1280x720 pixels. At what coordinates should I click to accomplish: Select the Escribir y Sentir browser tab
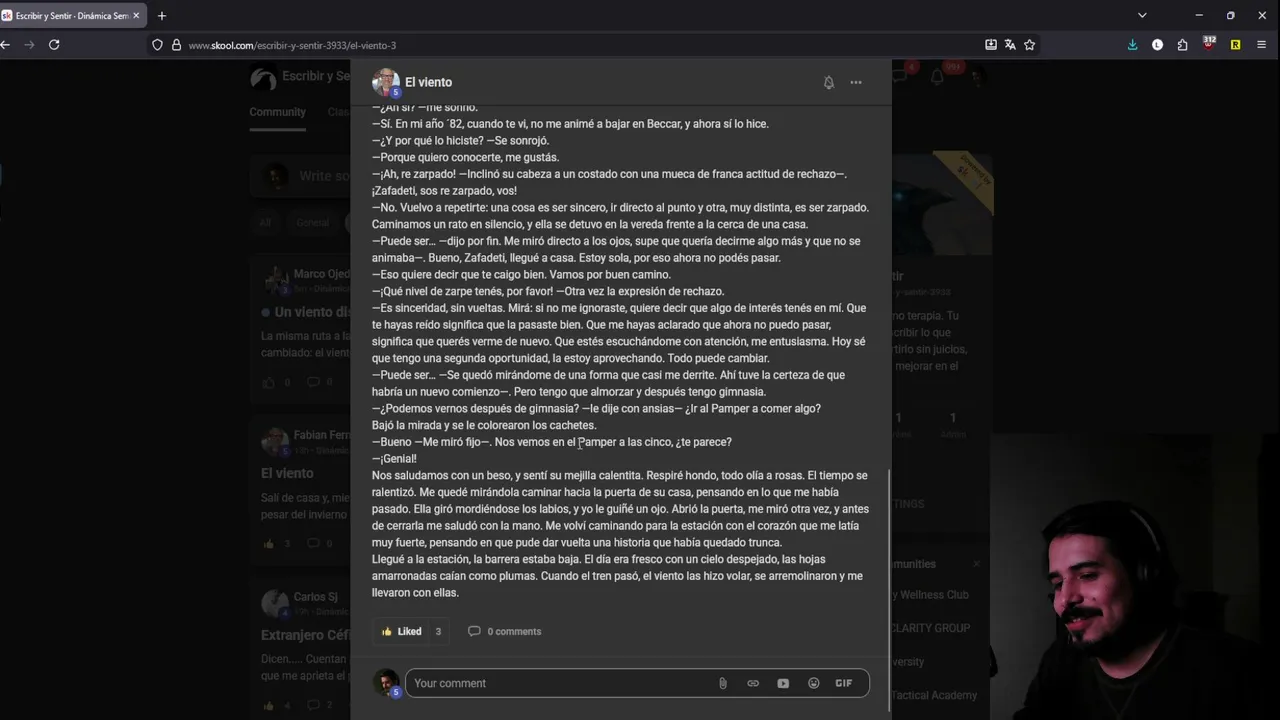click(73, 15)
